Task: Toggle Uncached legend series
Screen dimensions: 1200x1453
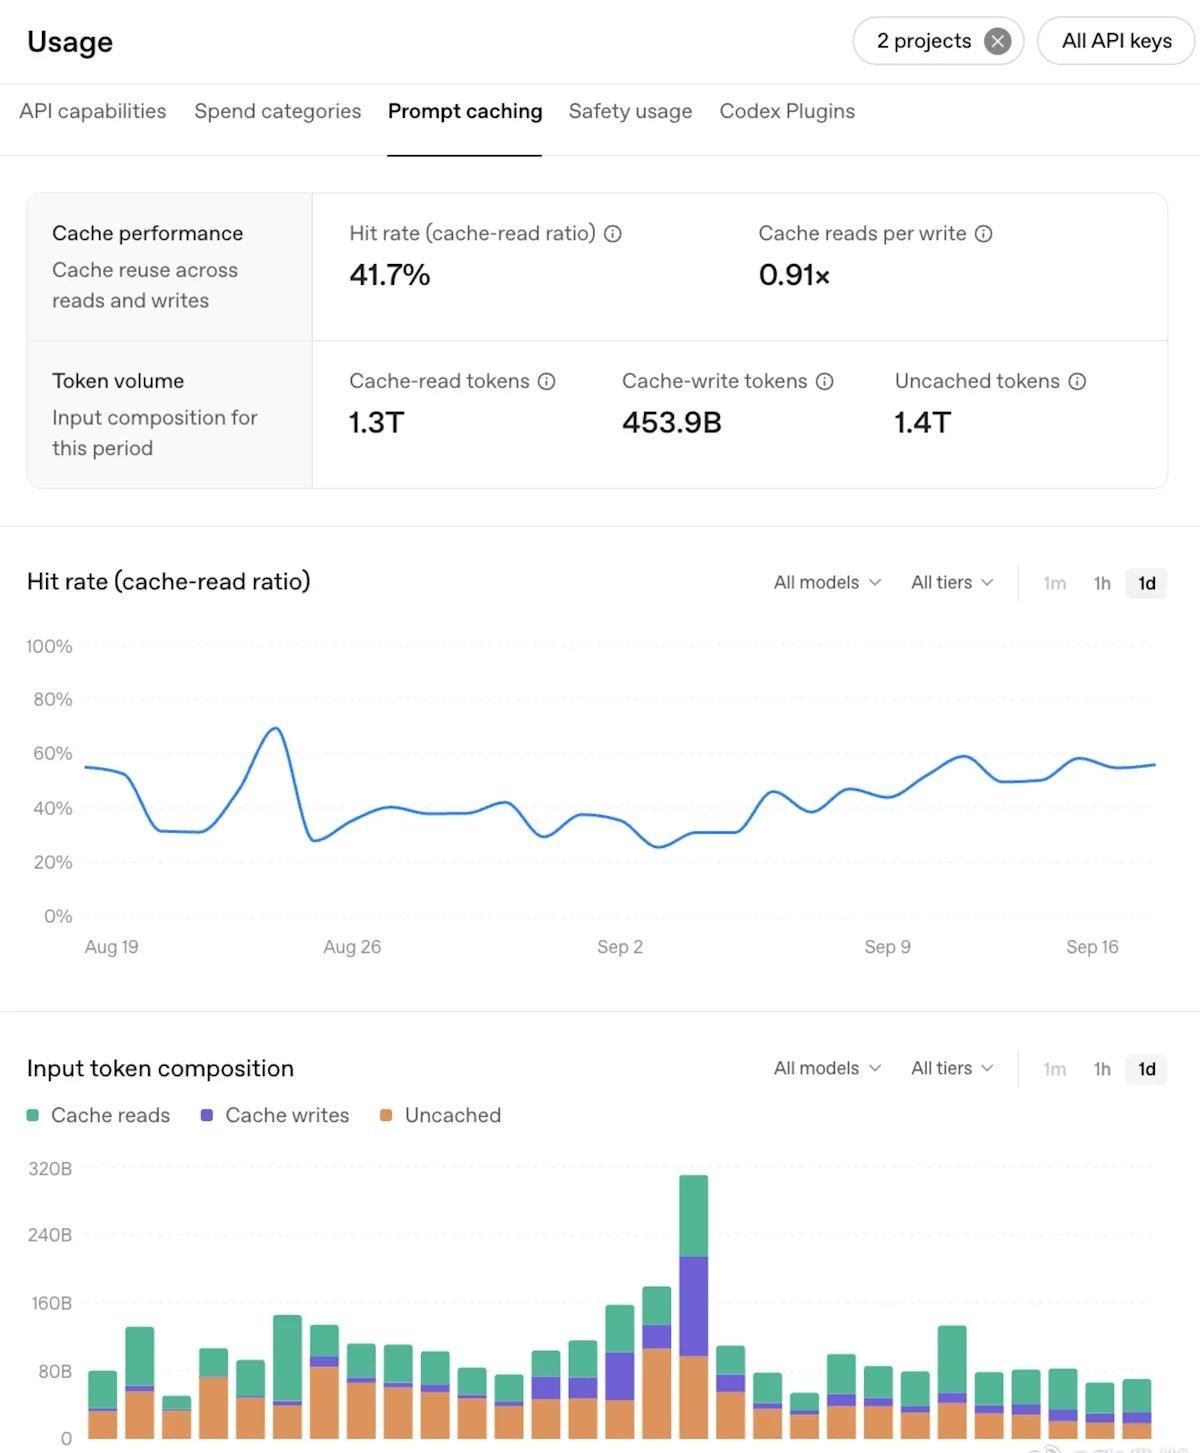Action: 441,1115
